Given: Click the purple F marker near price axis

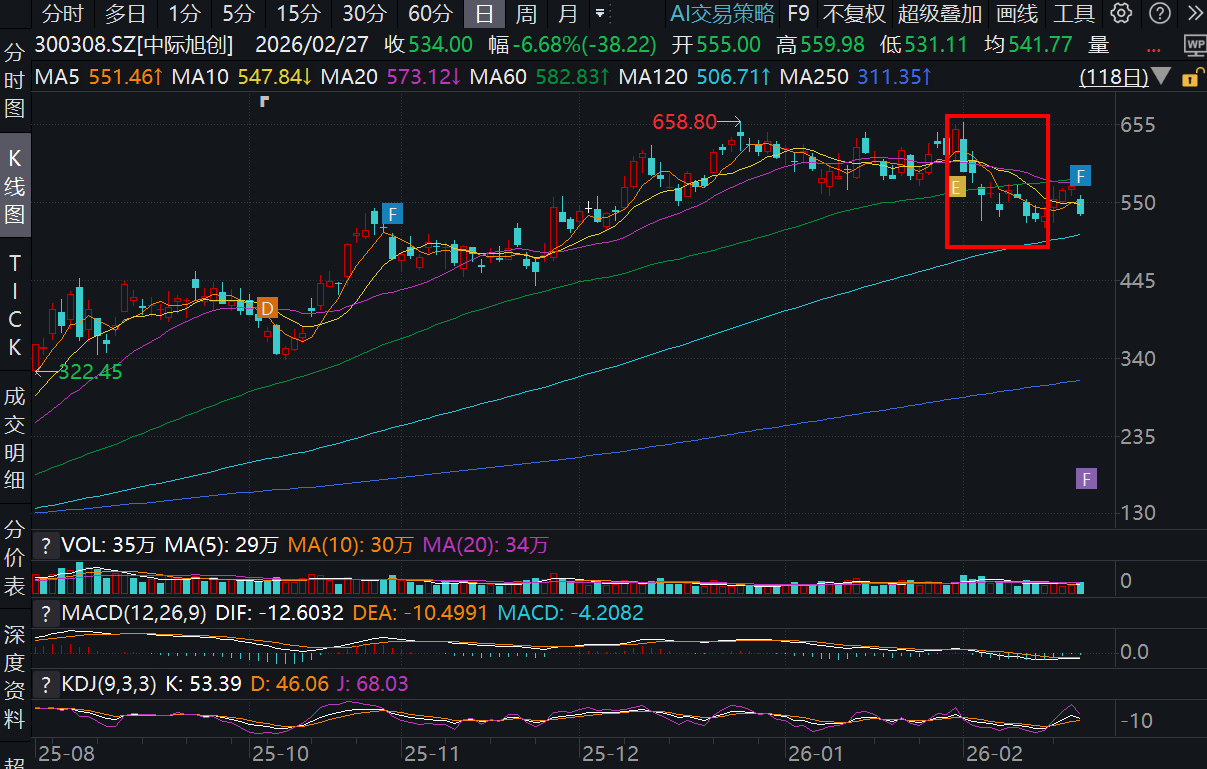Looking at the screenshot, I should (1086, 478).
